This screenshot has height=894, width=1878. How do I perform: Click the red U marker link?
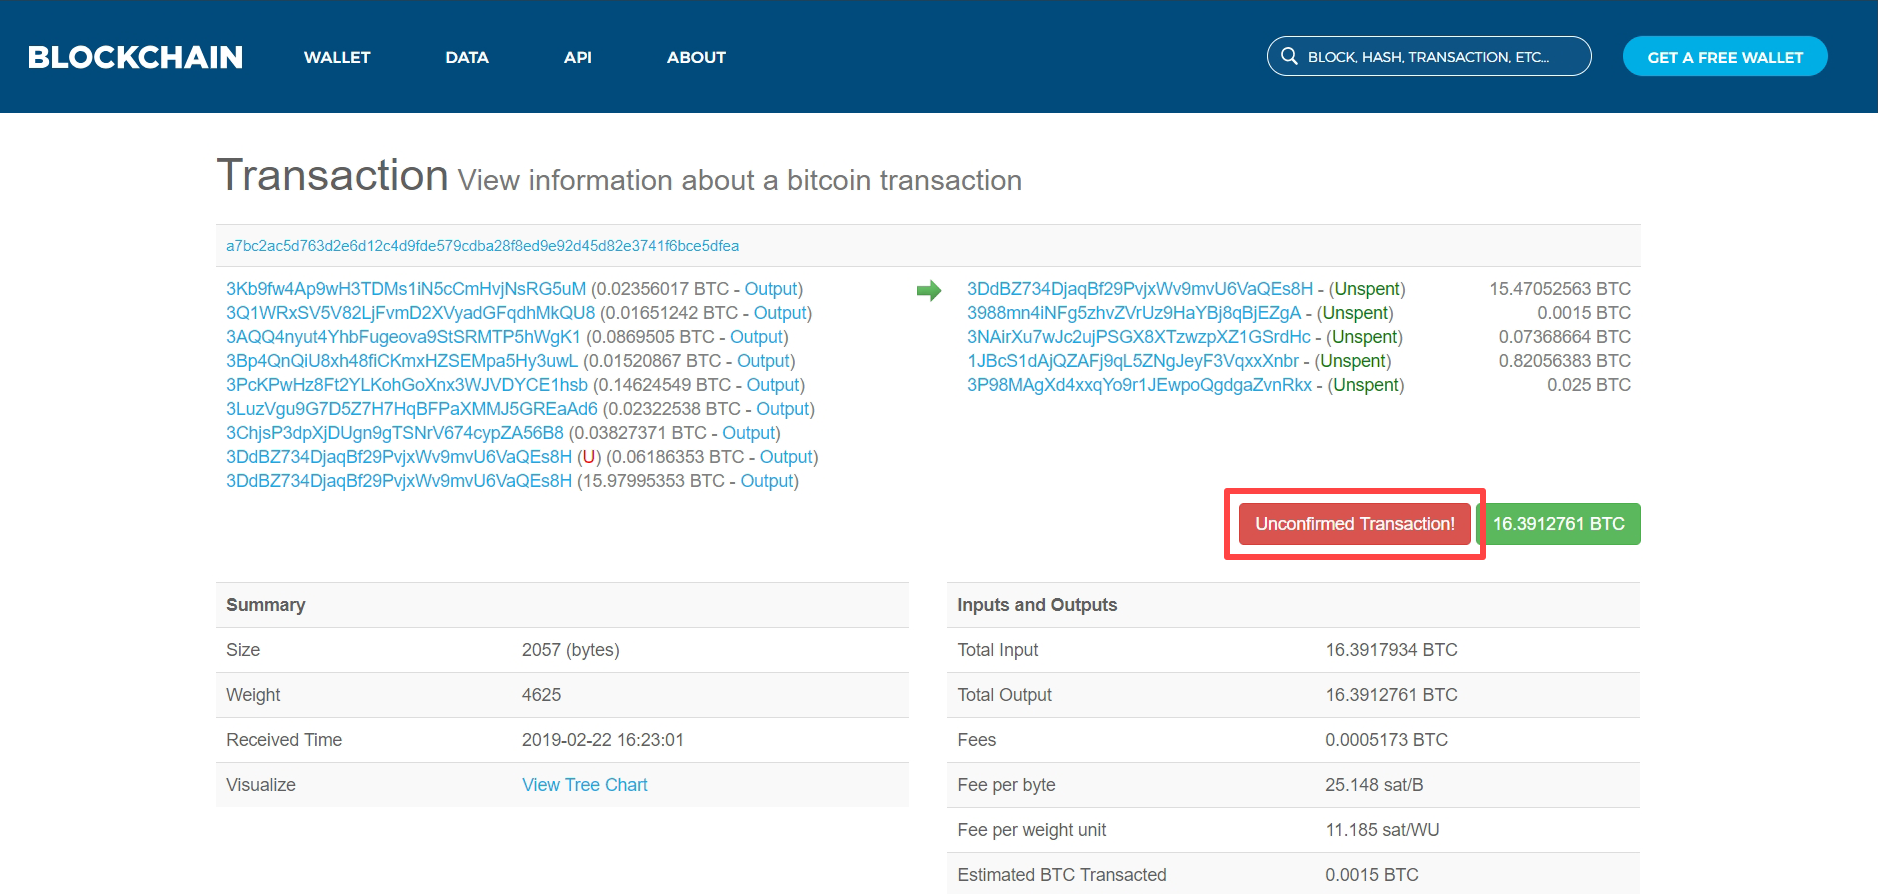pyautogui.click(x=589, y=457)
